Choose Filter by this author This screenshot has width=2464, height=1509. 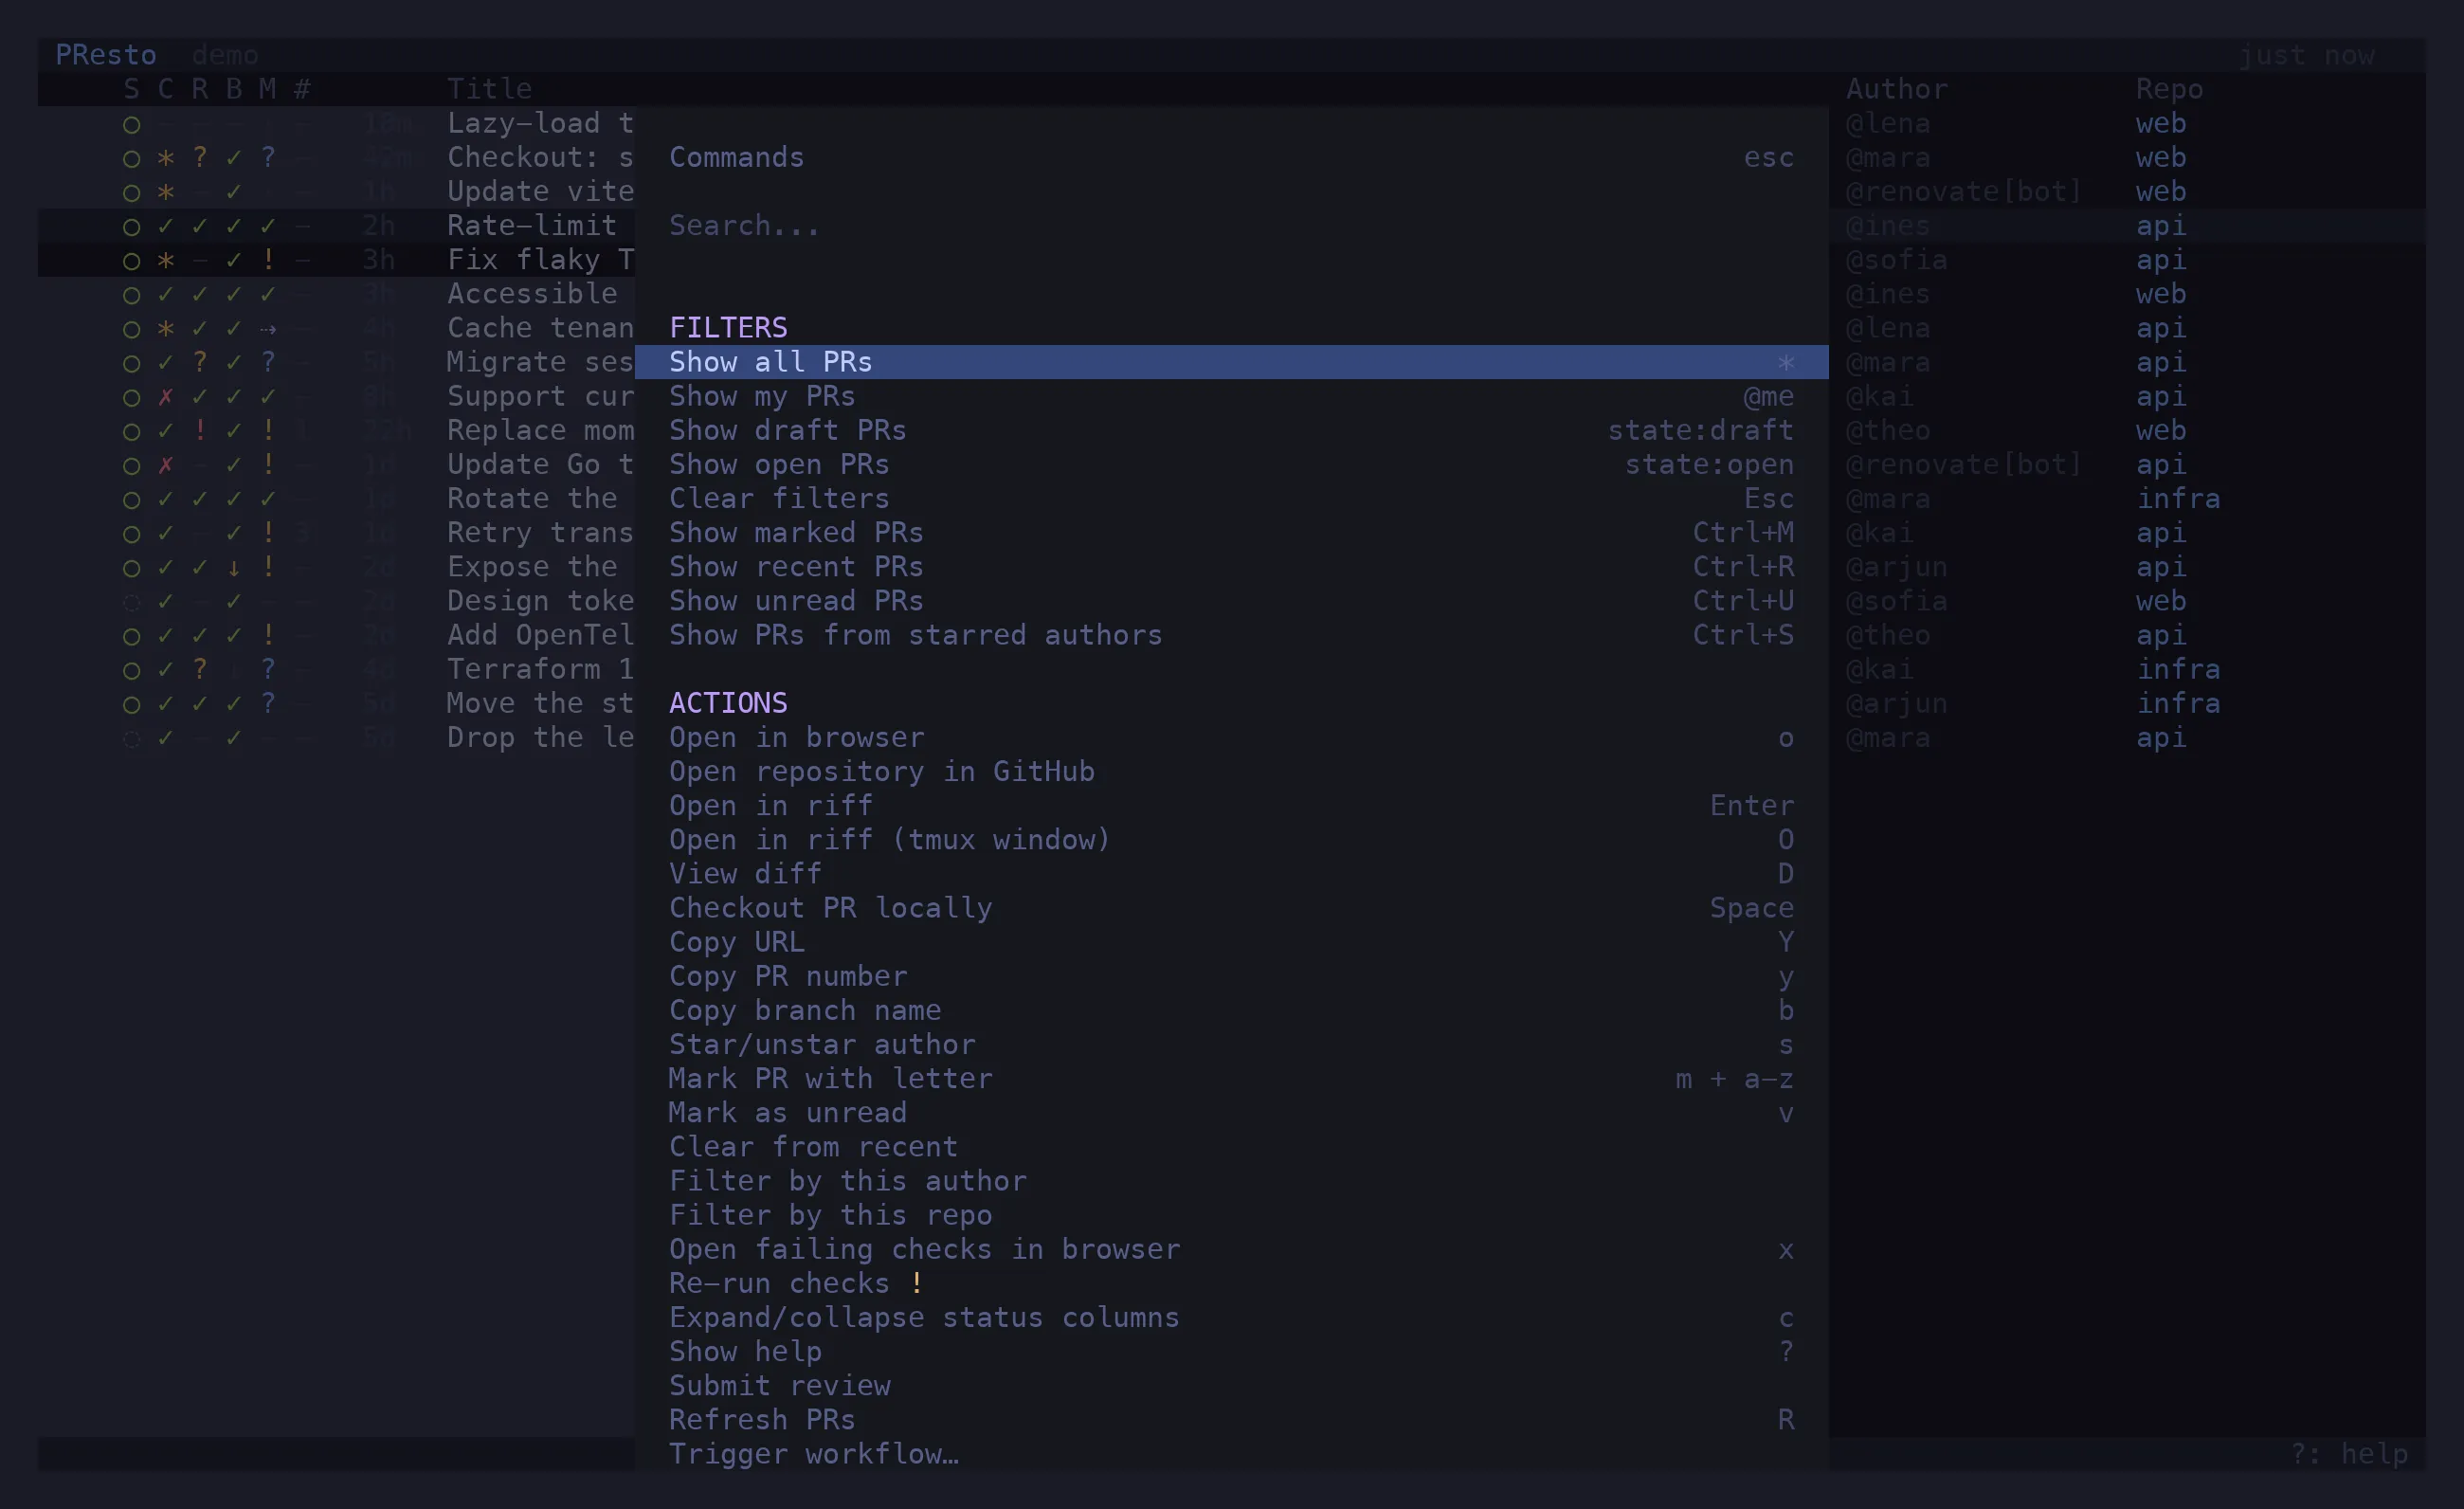coord(1231,1181)
